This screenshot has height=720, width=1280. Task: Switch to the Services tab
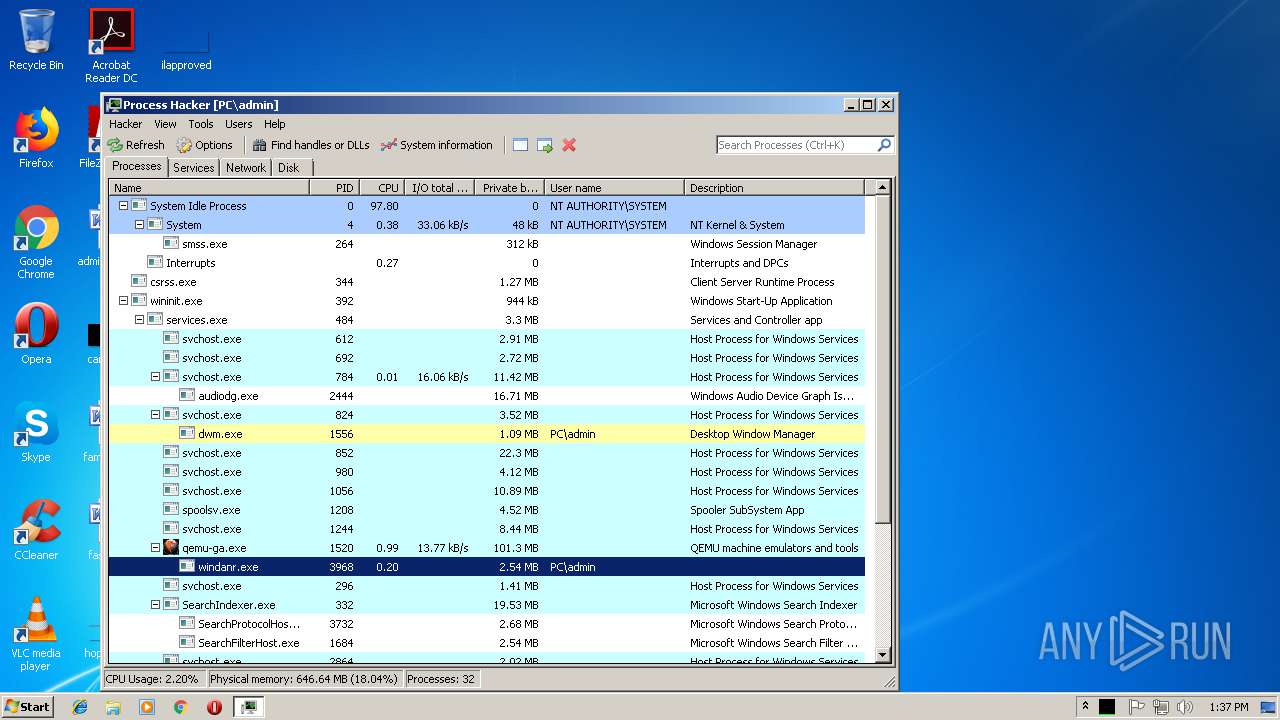tap(194, 168)
